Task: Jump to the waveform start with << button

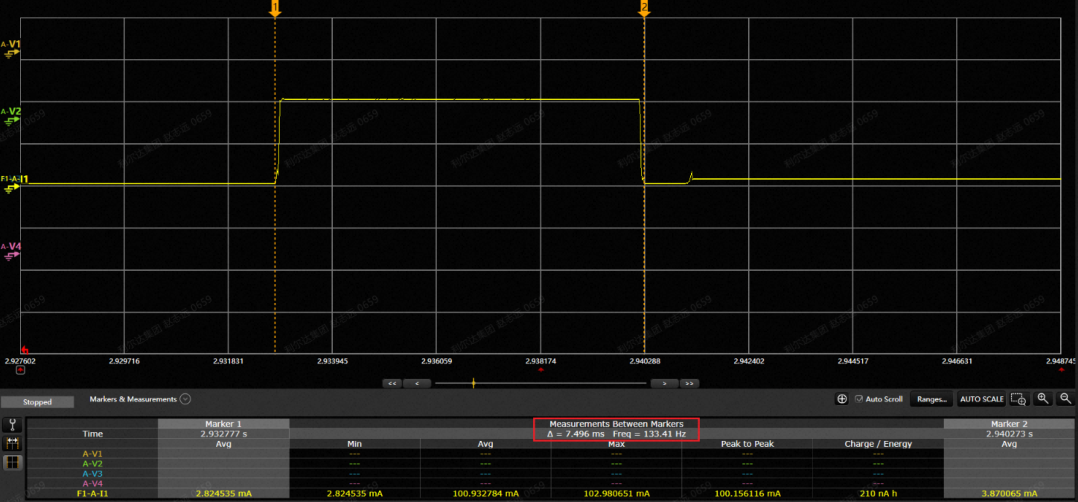Action: [393, 383]
